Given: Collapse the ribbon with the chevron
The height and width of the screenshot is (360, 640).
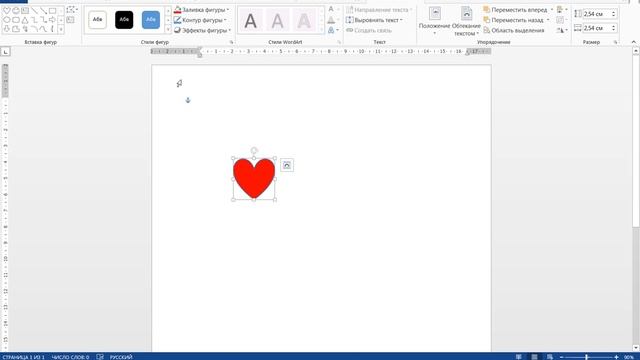Looking at the screenshot, I should [633, 42].
